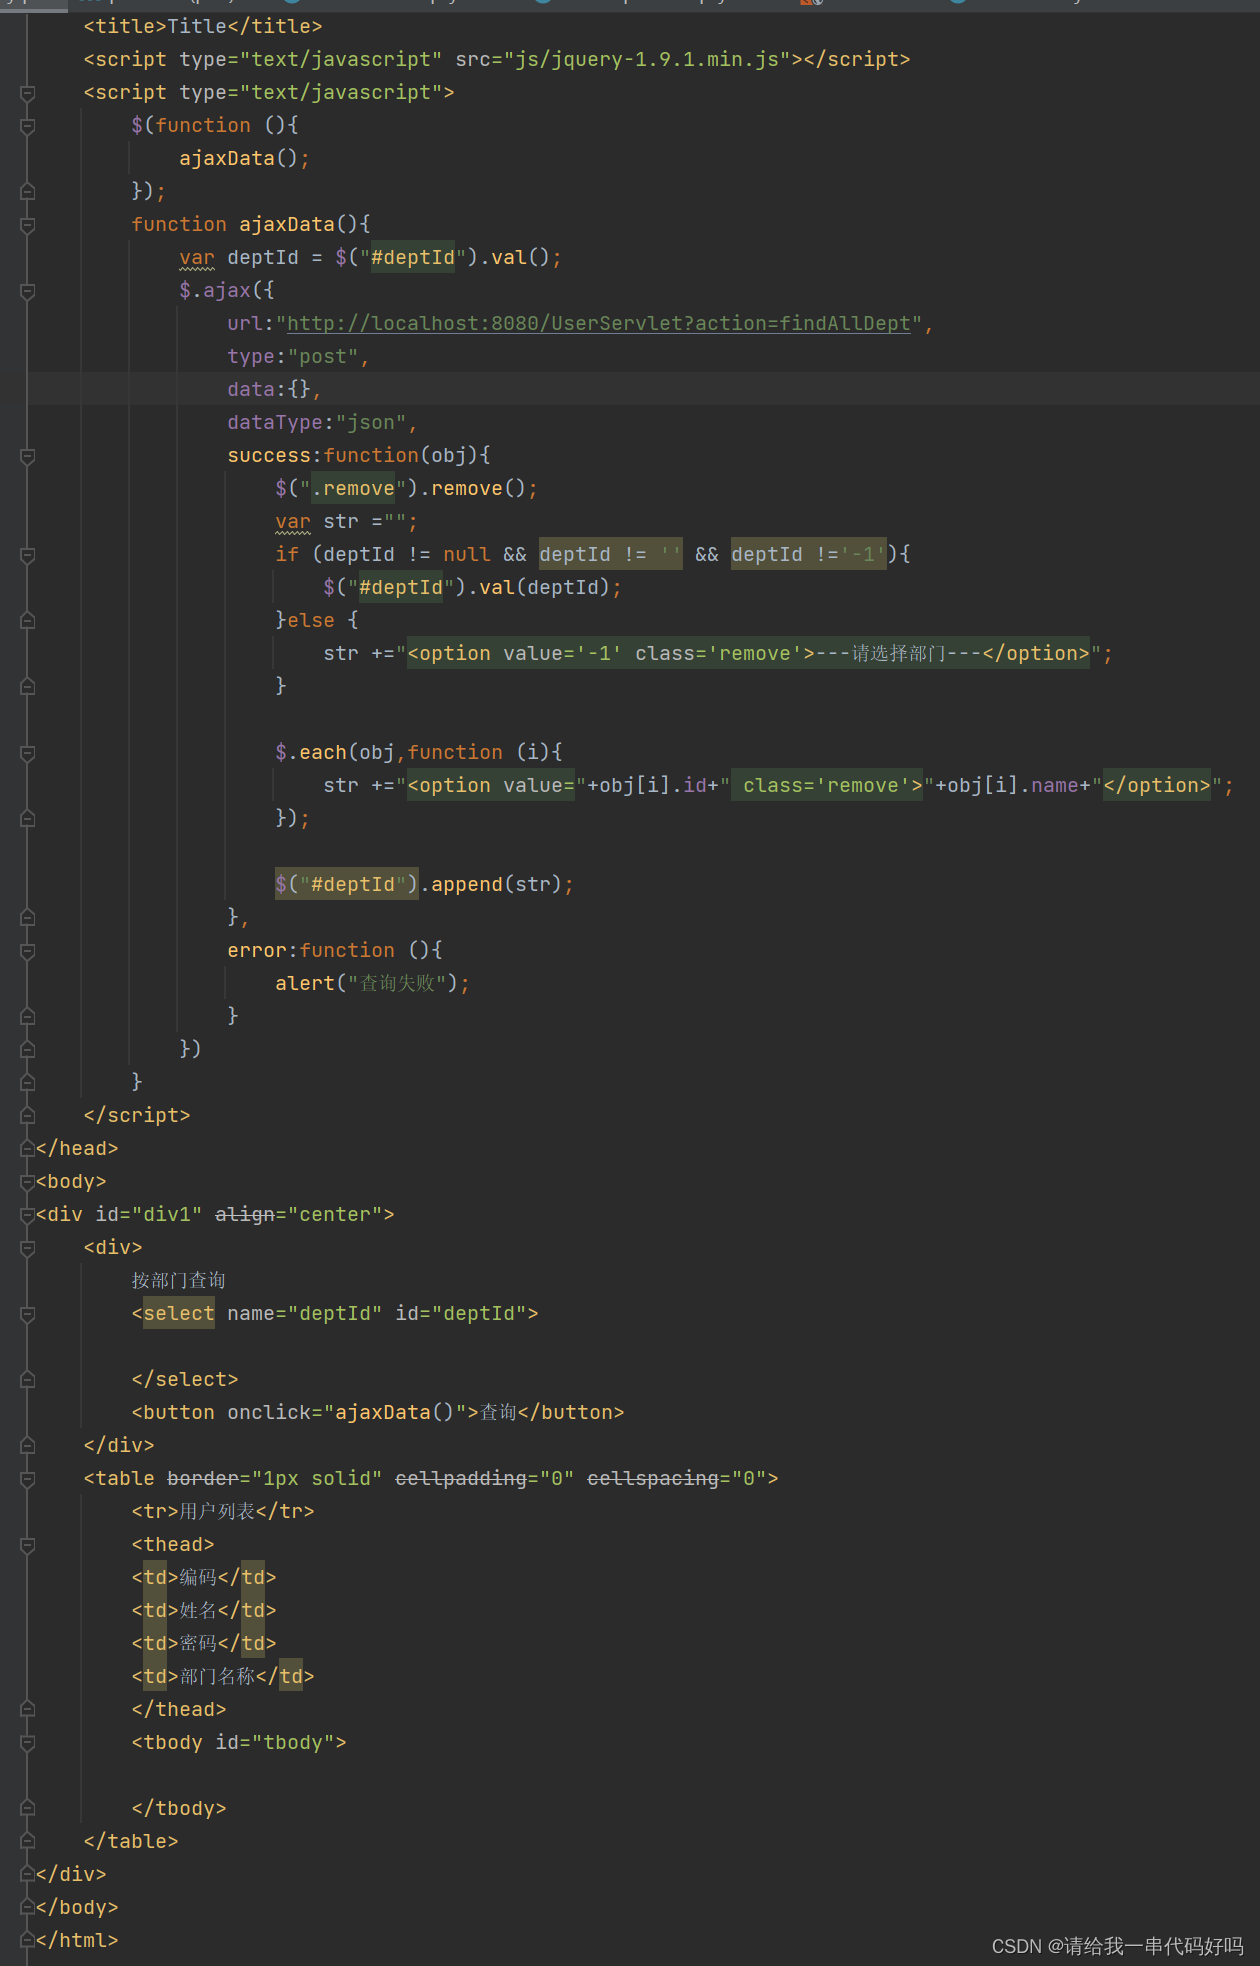
Task: Click obj[i].name in the option string
Action: [1013, 786]
